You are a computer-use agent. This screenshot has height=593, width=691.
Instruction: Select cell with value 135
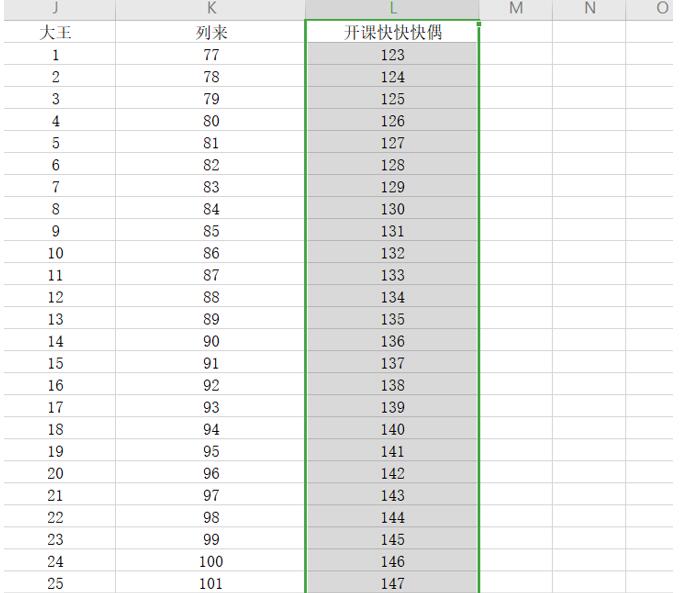click(x=392, y=319)
